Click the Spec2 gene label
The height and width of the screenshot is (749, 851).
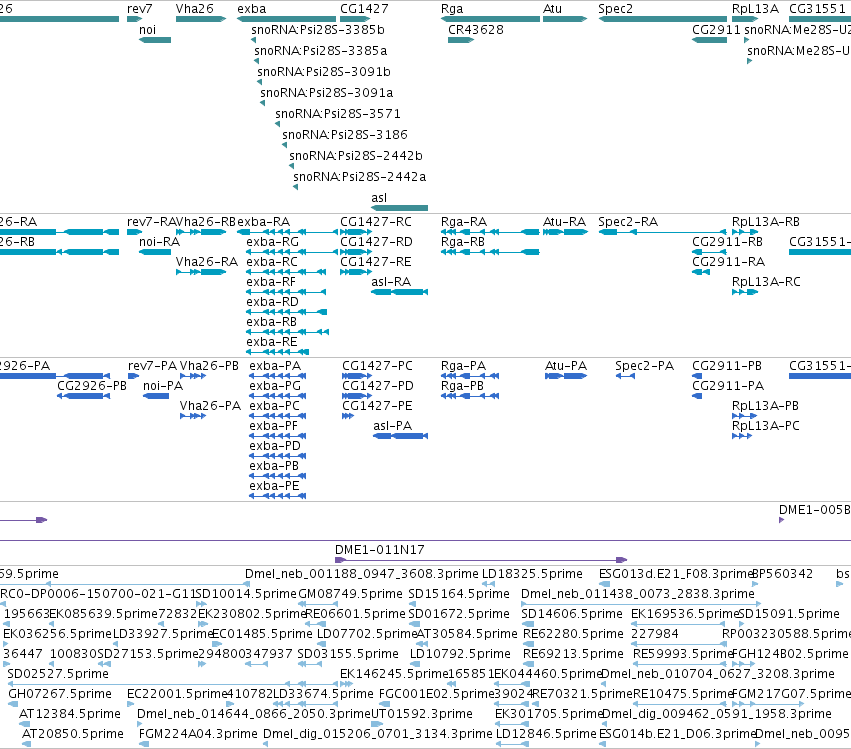click(615, 9)
